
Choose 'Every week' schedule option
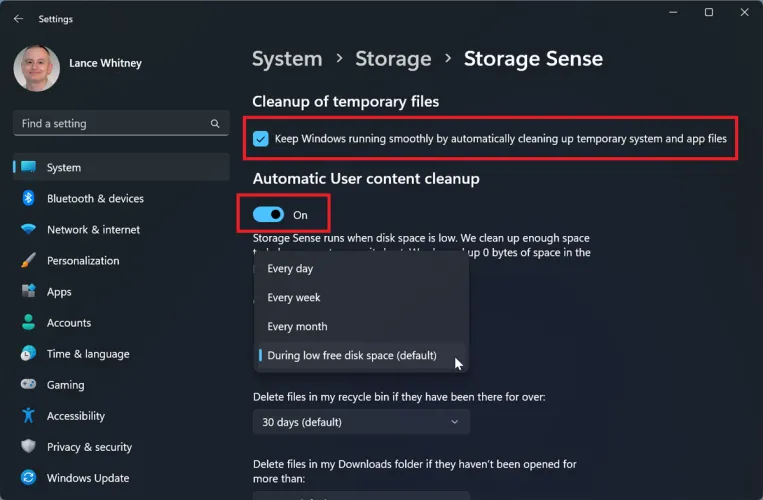point(294,298)
